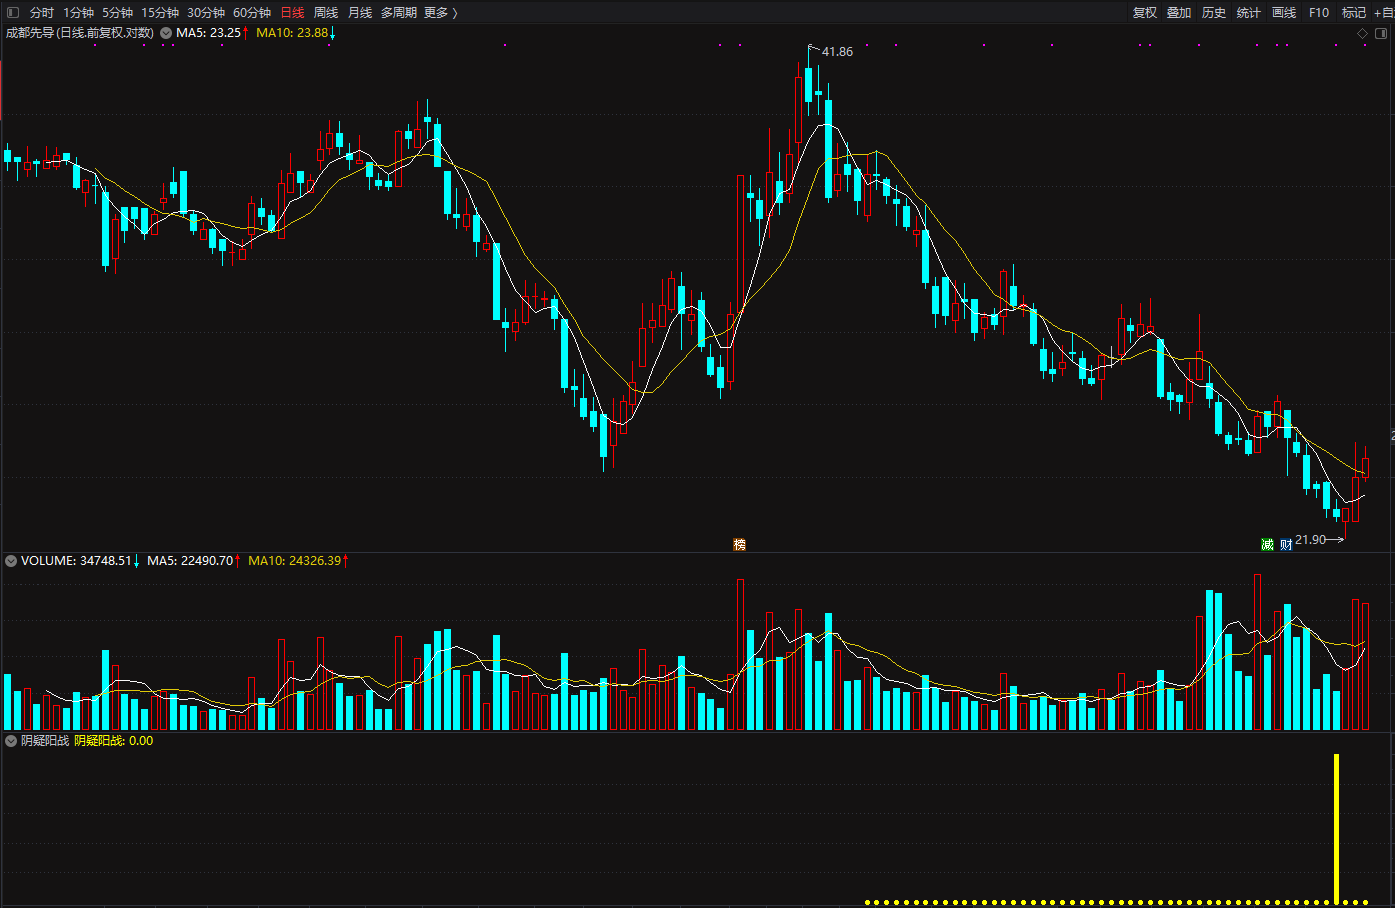This screenshot has height=908, width=1395.
Task: Open the 历史 history function
Action: [1214, 12]
